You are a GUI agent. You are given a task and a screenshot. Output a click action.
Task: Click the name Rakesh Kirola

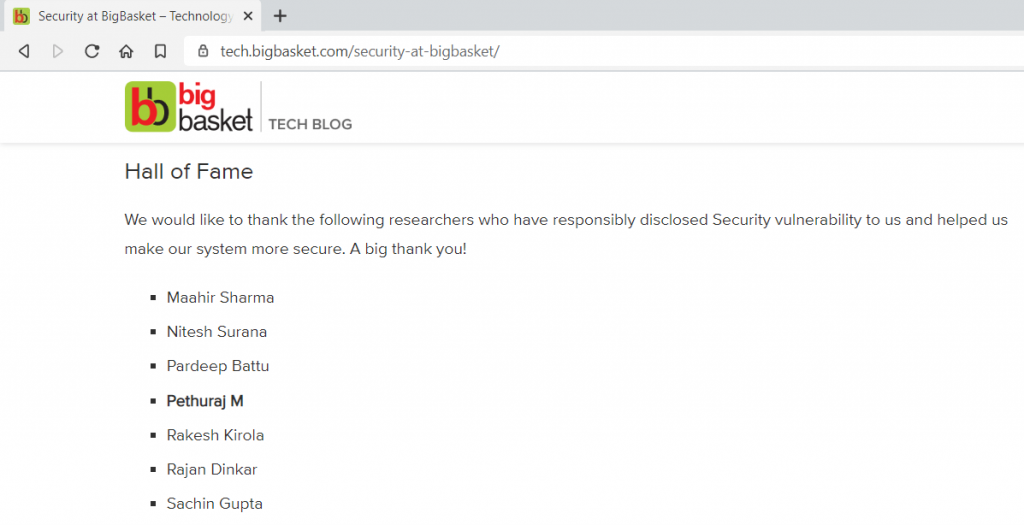pos(216,435)
